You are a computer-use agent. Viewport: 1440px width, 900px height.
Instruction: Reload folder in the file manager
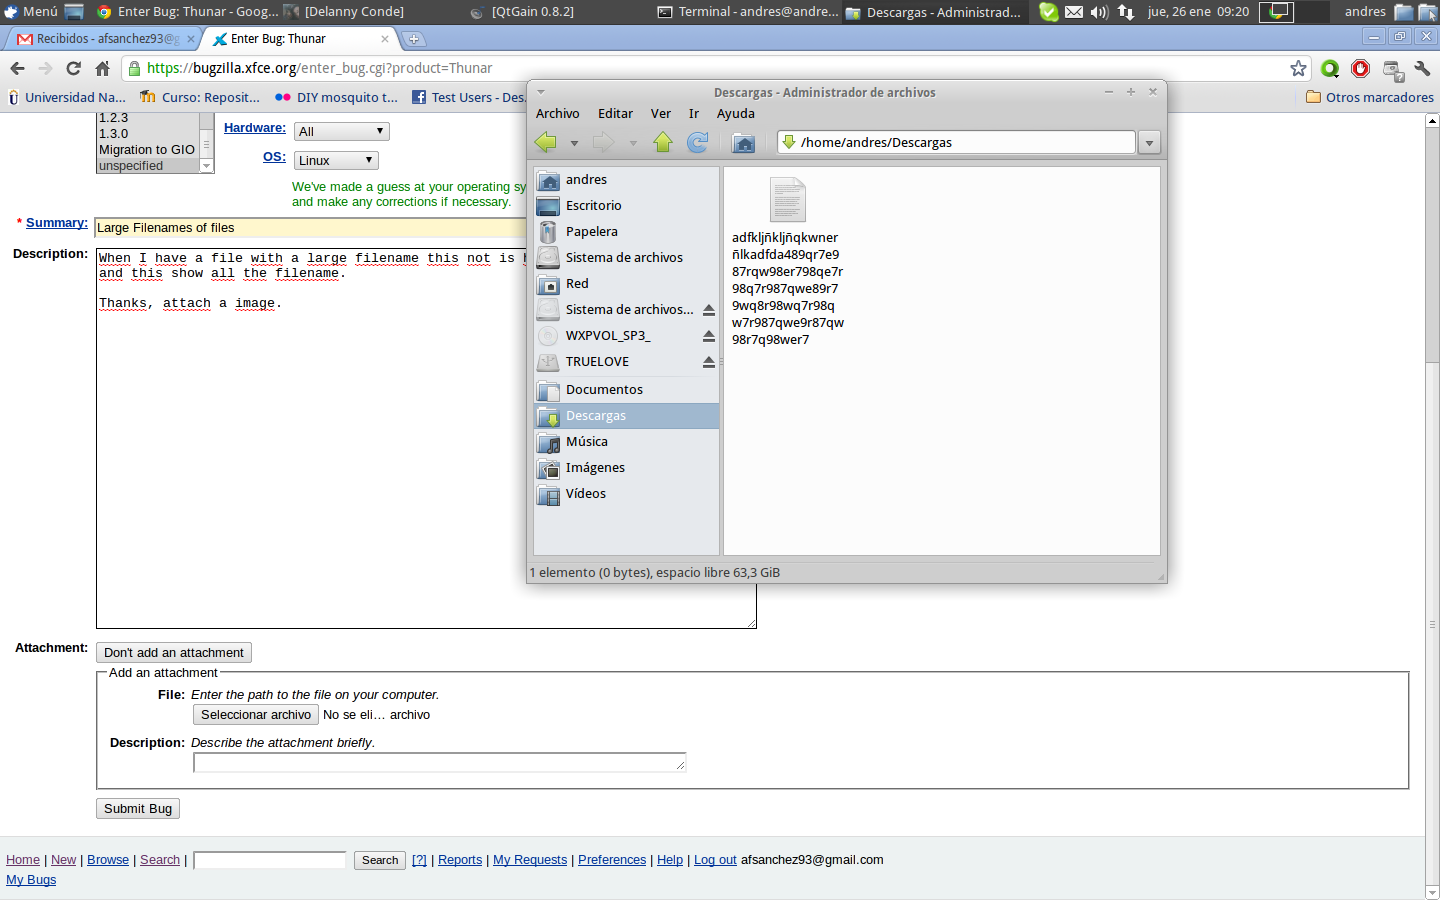pyautogui.click(x=698, y=143)
